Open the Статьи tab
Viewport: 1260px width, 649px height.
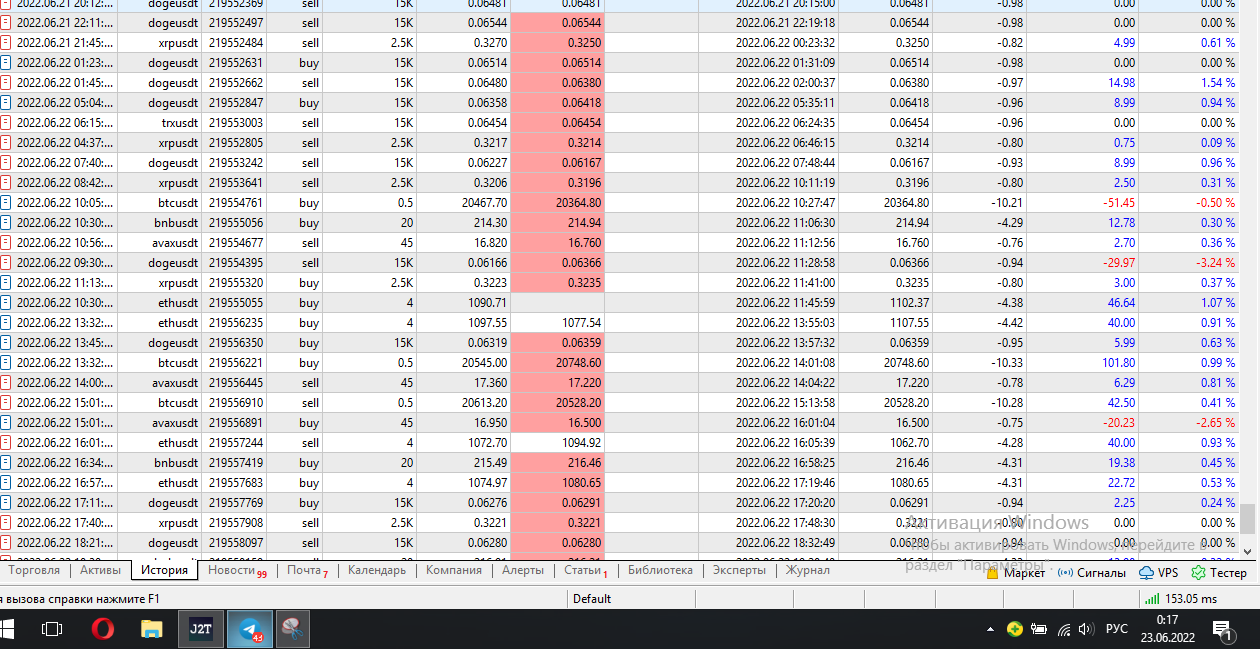pyautogui.click(x=585, y=570)
